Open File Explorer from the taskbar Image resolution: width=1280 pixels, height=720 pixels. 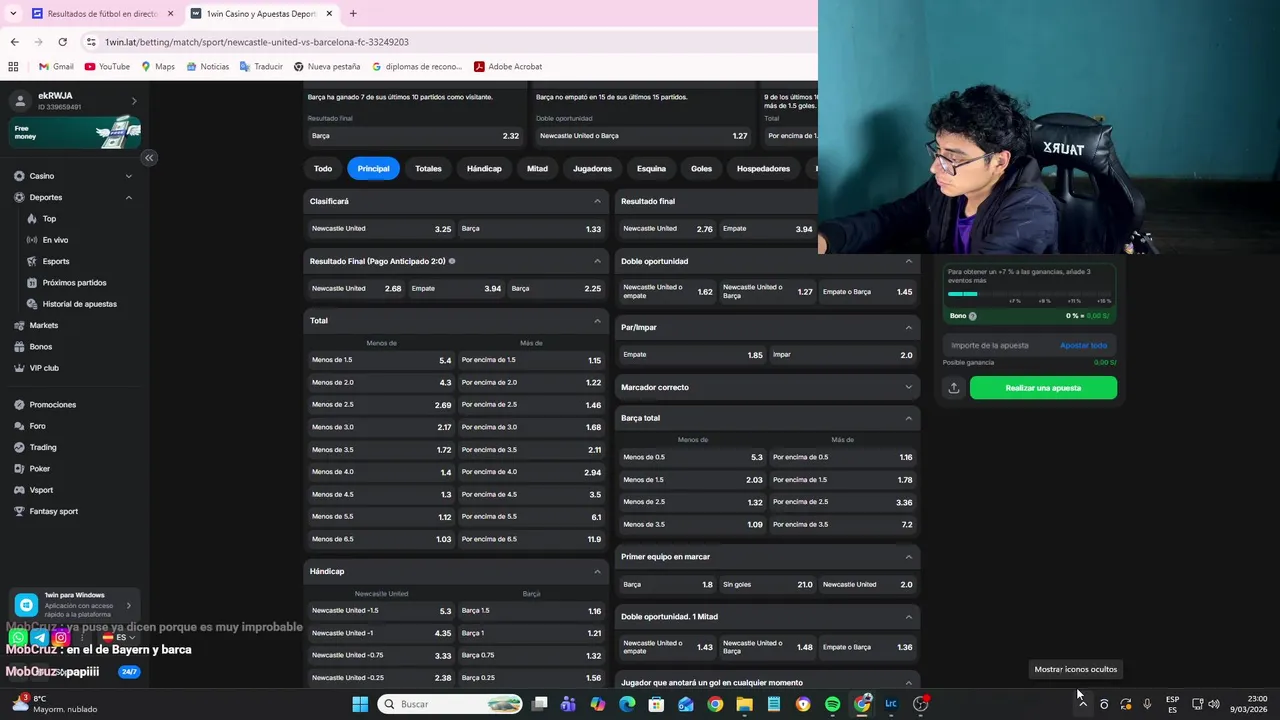coord(744,704)
